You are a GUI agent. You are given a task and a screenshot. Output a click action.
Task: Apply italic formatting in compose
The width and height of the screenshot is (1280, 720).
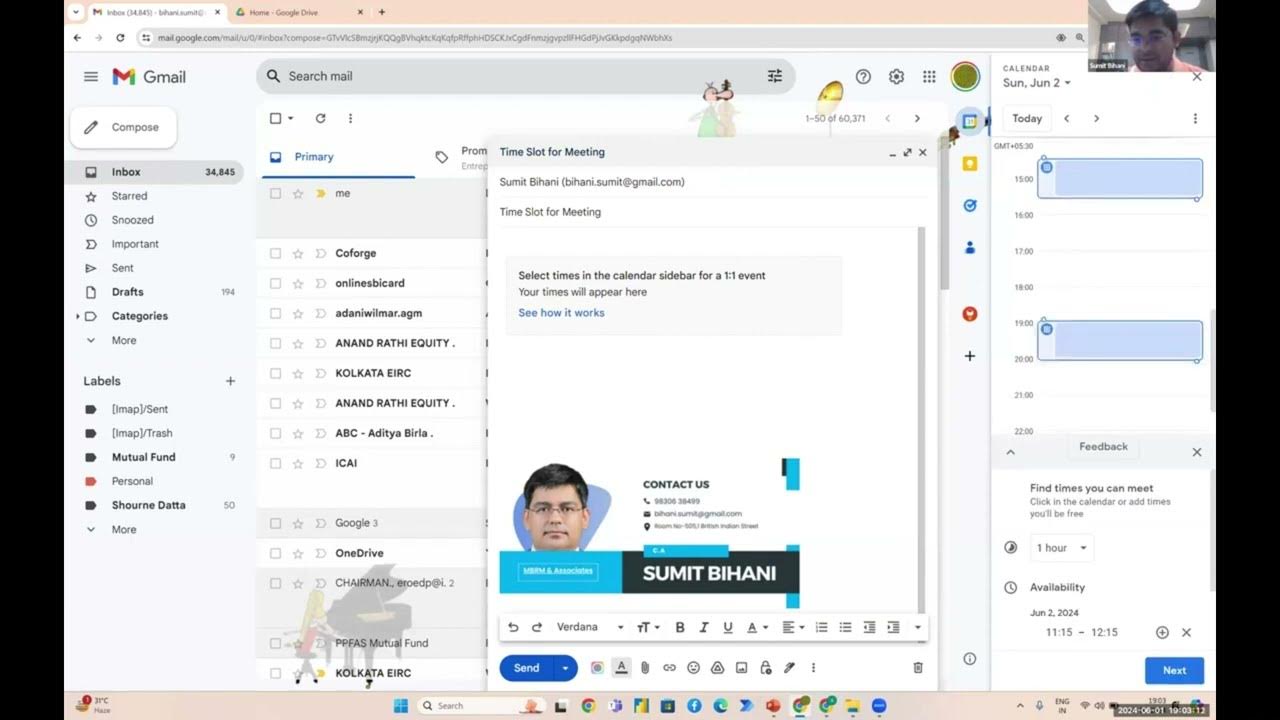pyautogui.click(x=704, y=627)
